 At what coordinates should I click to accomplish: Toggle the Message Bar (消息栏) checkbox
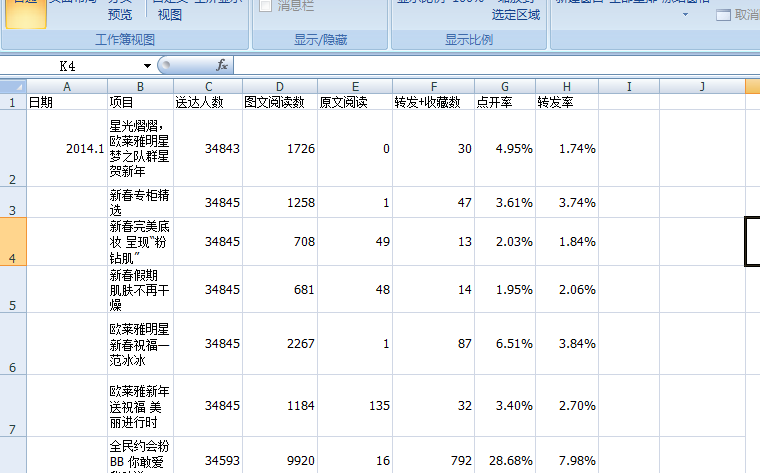point(266,6)
